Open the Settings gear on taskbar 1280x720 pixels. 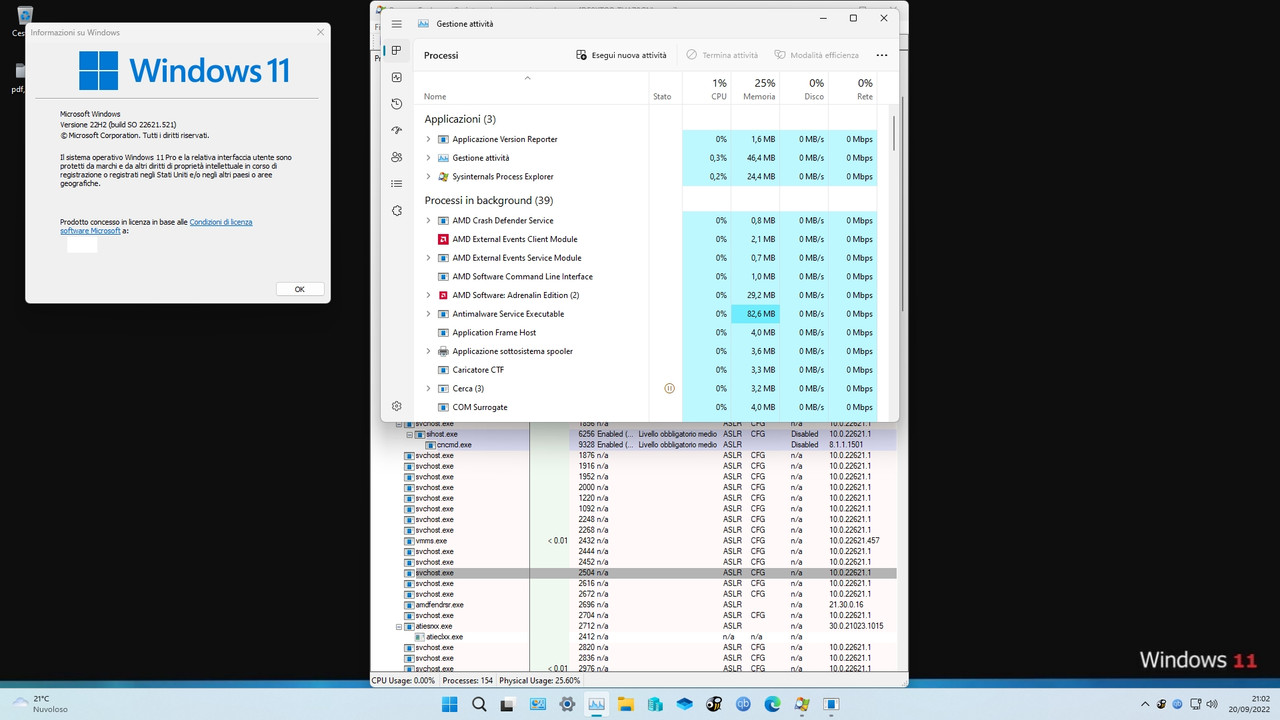tap(567, 704)
